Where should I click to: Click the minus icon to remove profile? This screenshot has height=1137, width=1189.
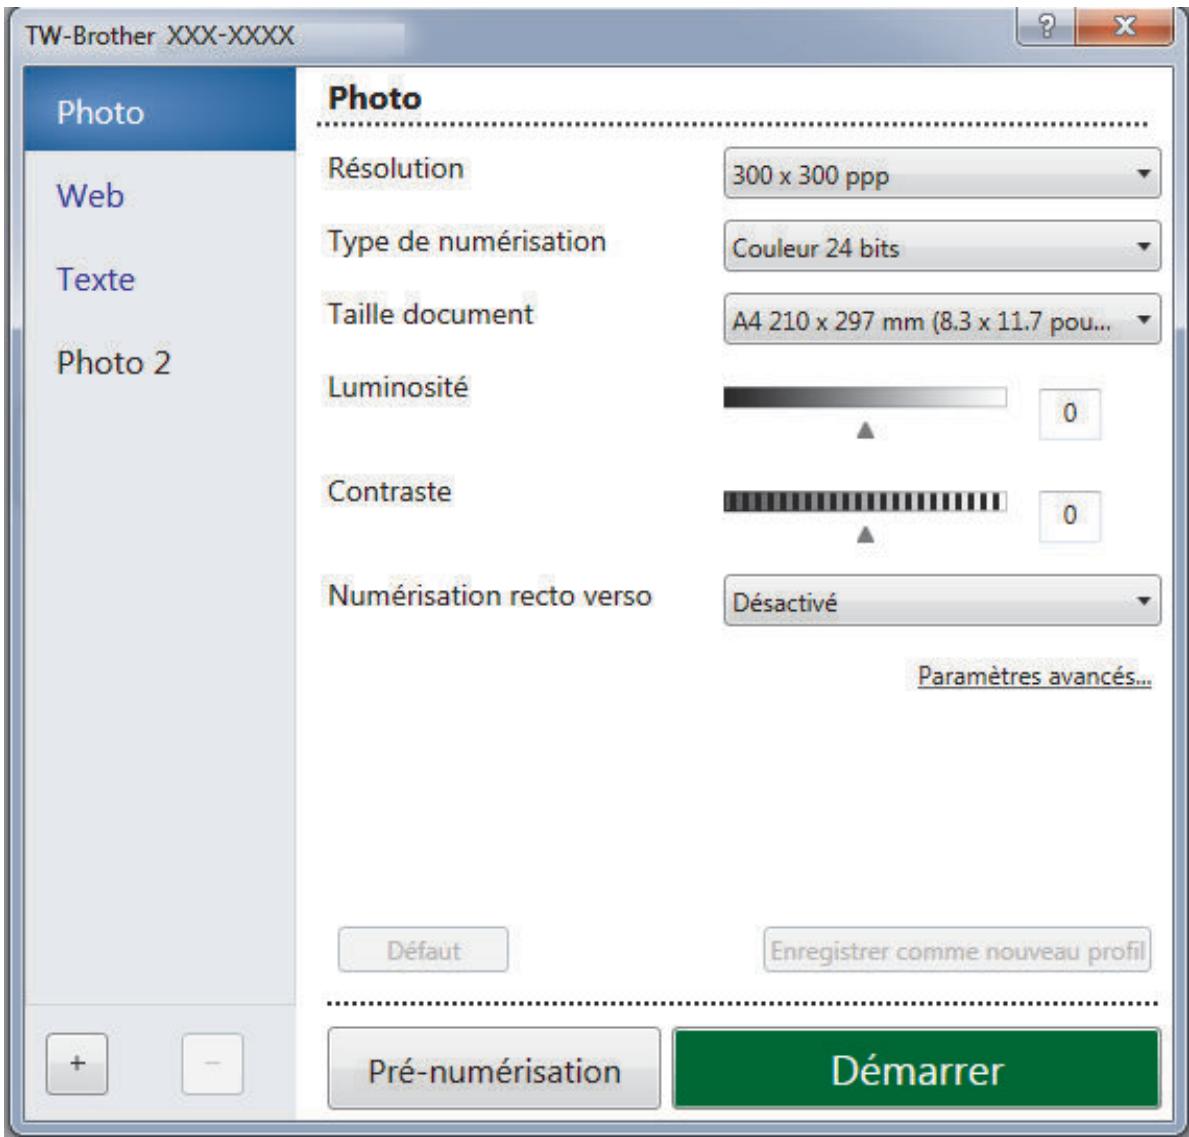pos(212,1063)
